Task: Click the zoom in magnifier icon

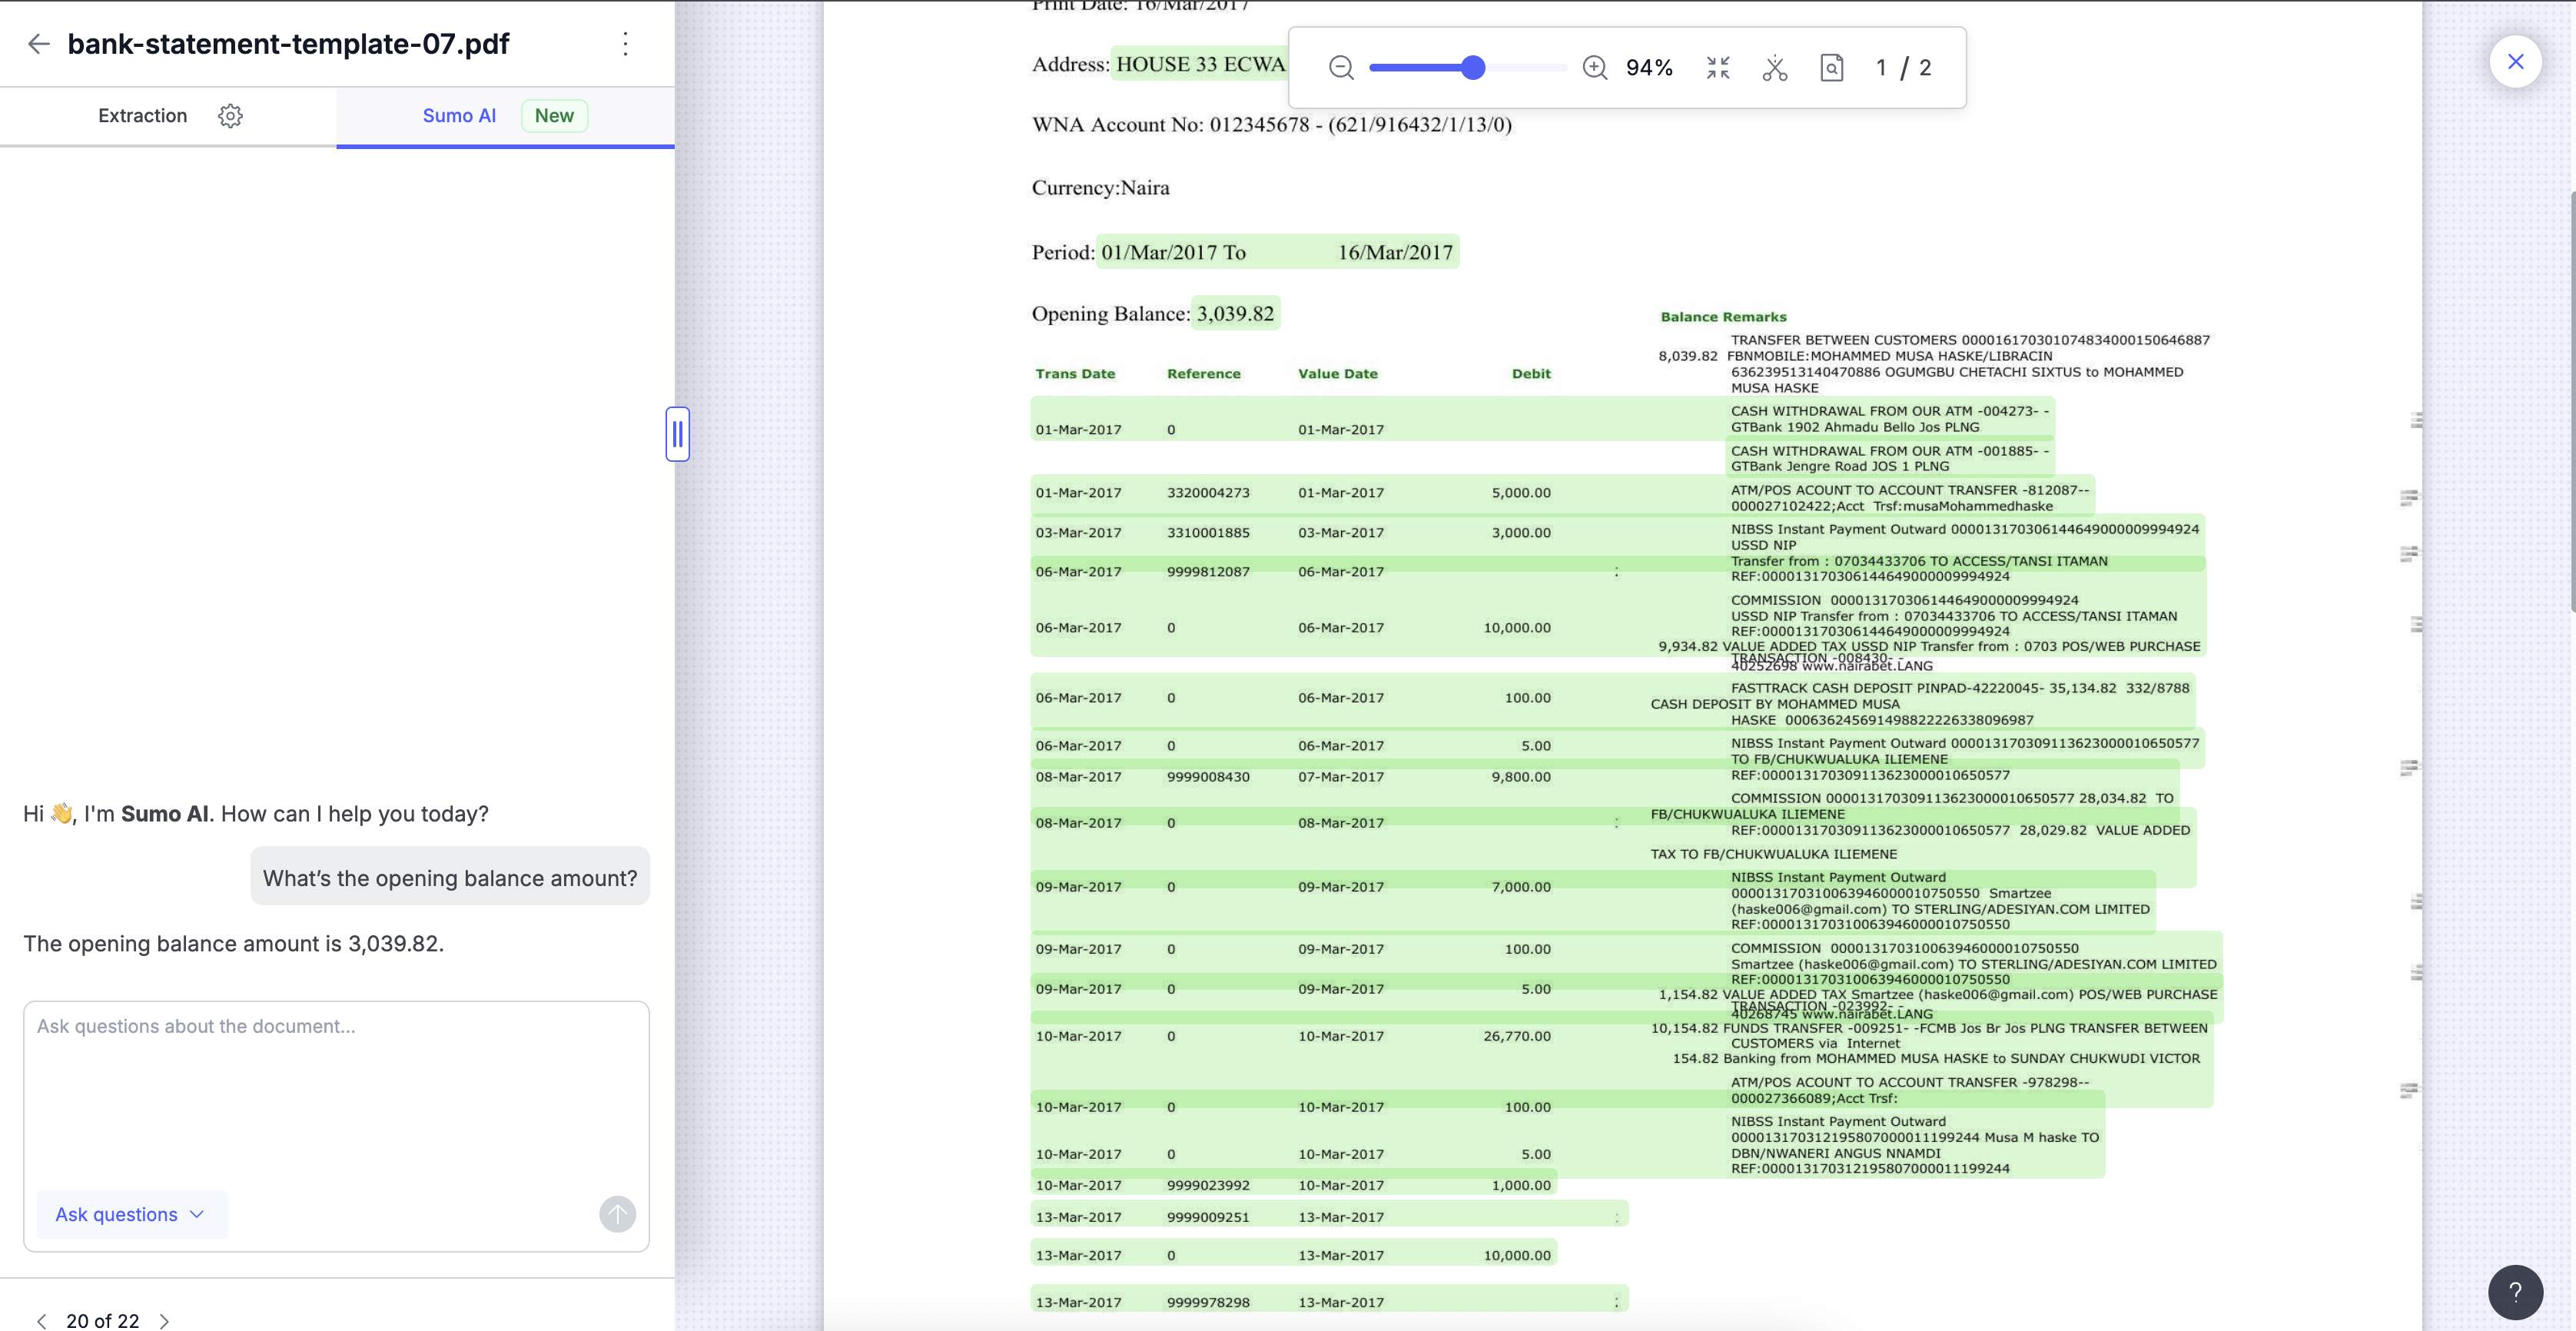Action: pos(1595,68)
